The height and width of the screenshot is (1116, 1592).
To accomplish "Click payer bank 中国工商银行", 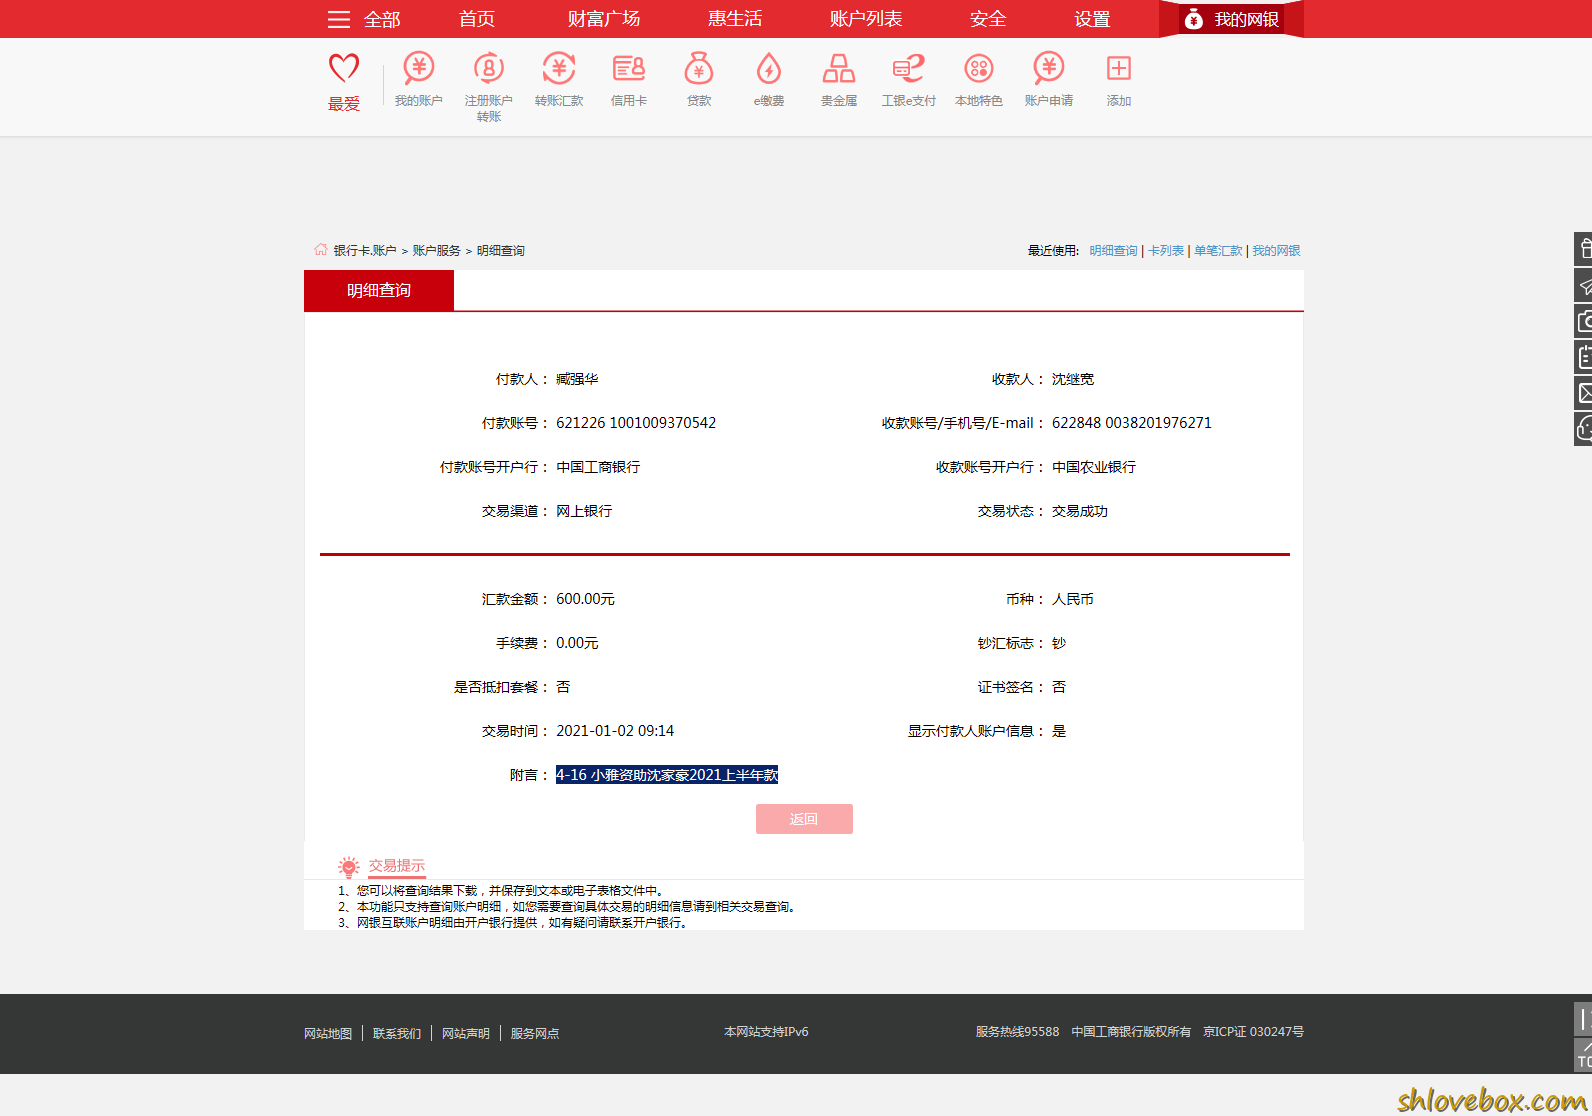I will click(x=598, y=467).
